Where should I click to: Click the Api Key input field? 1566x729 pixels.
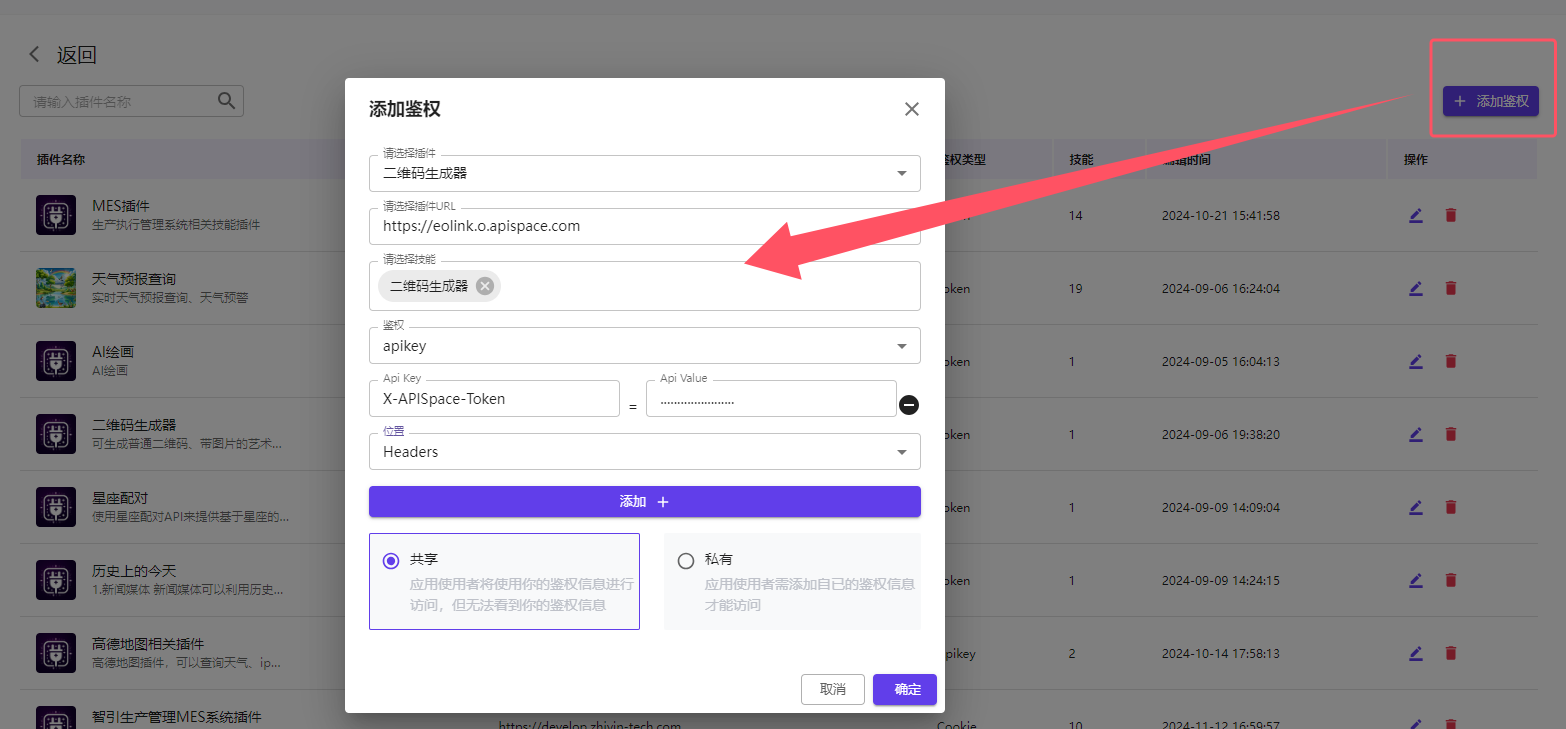click(494, 398)
